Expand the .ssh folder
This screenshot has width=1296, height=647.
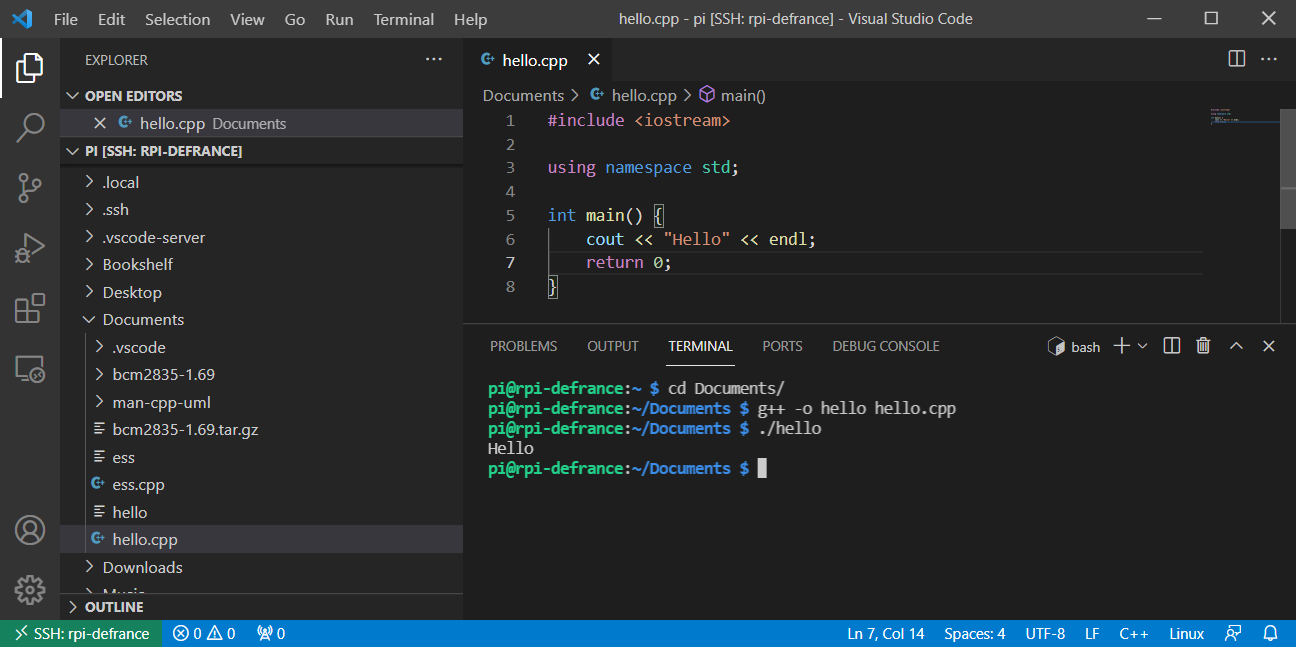click(261, 210)
